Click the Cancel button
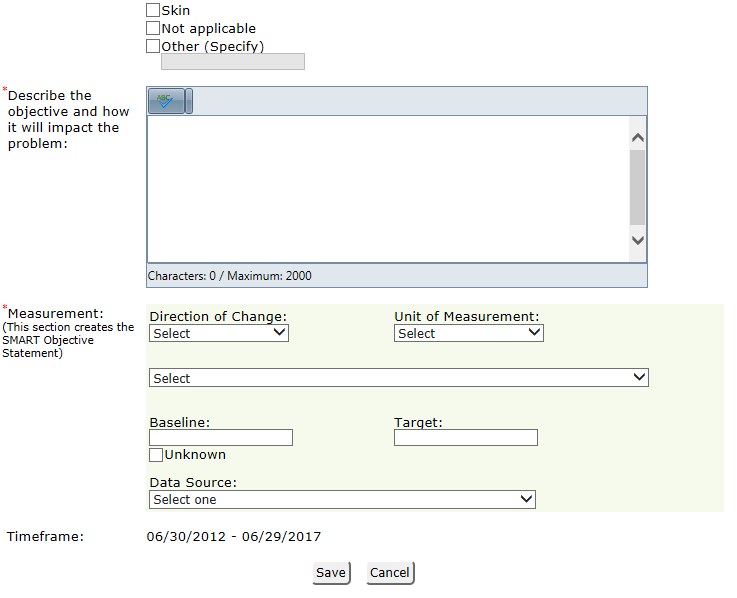 (390, 573)
